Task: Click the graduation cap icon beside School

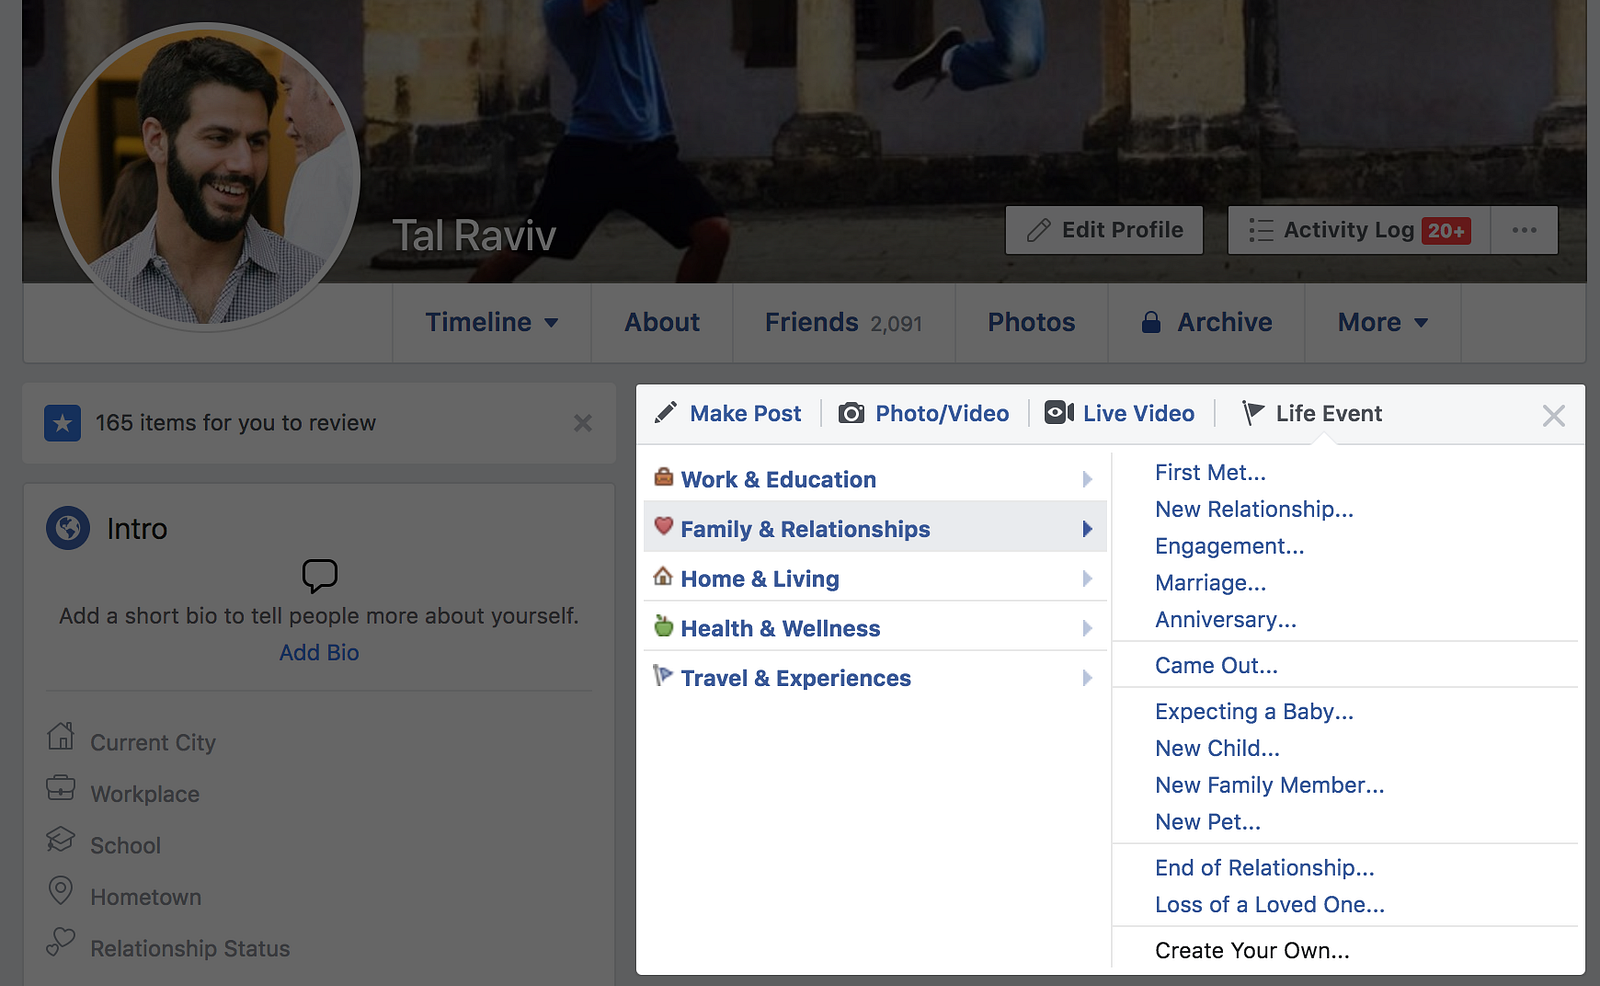Action: (60, 839)
